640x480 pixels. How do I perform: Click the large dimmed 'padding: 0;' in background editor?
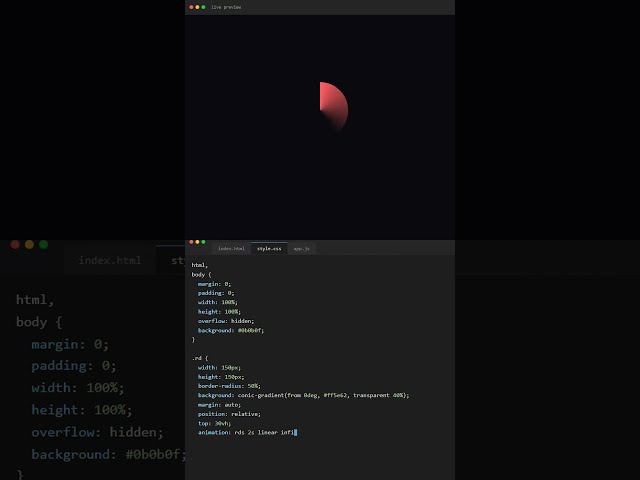click(x=74, y=366)
